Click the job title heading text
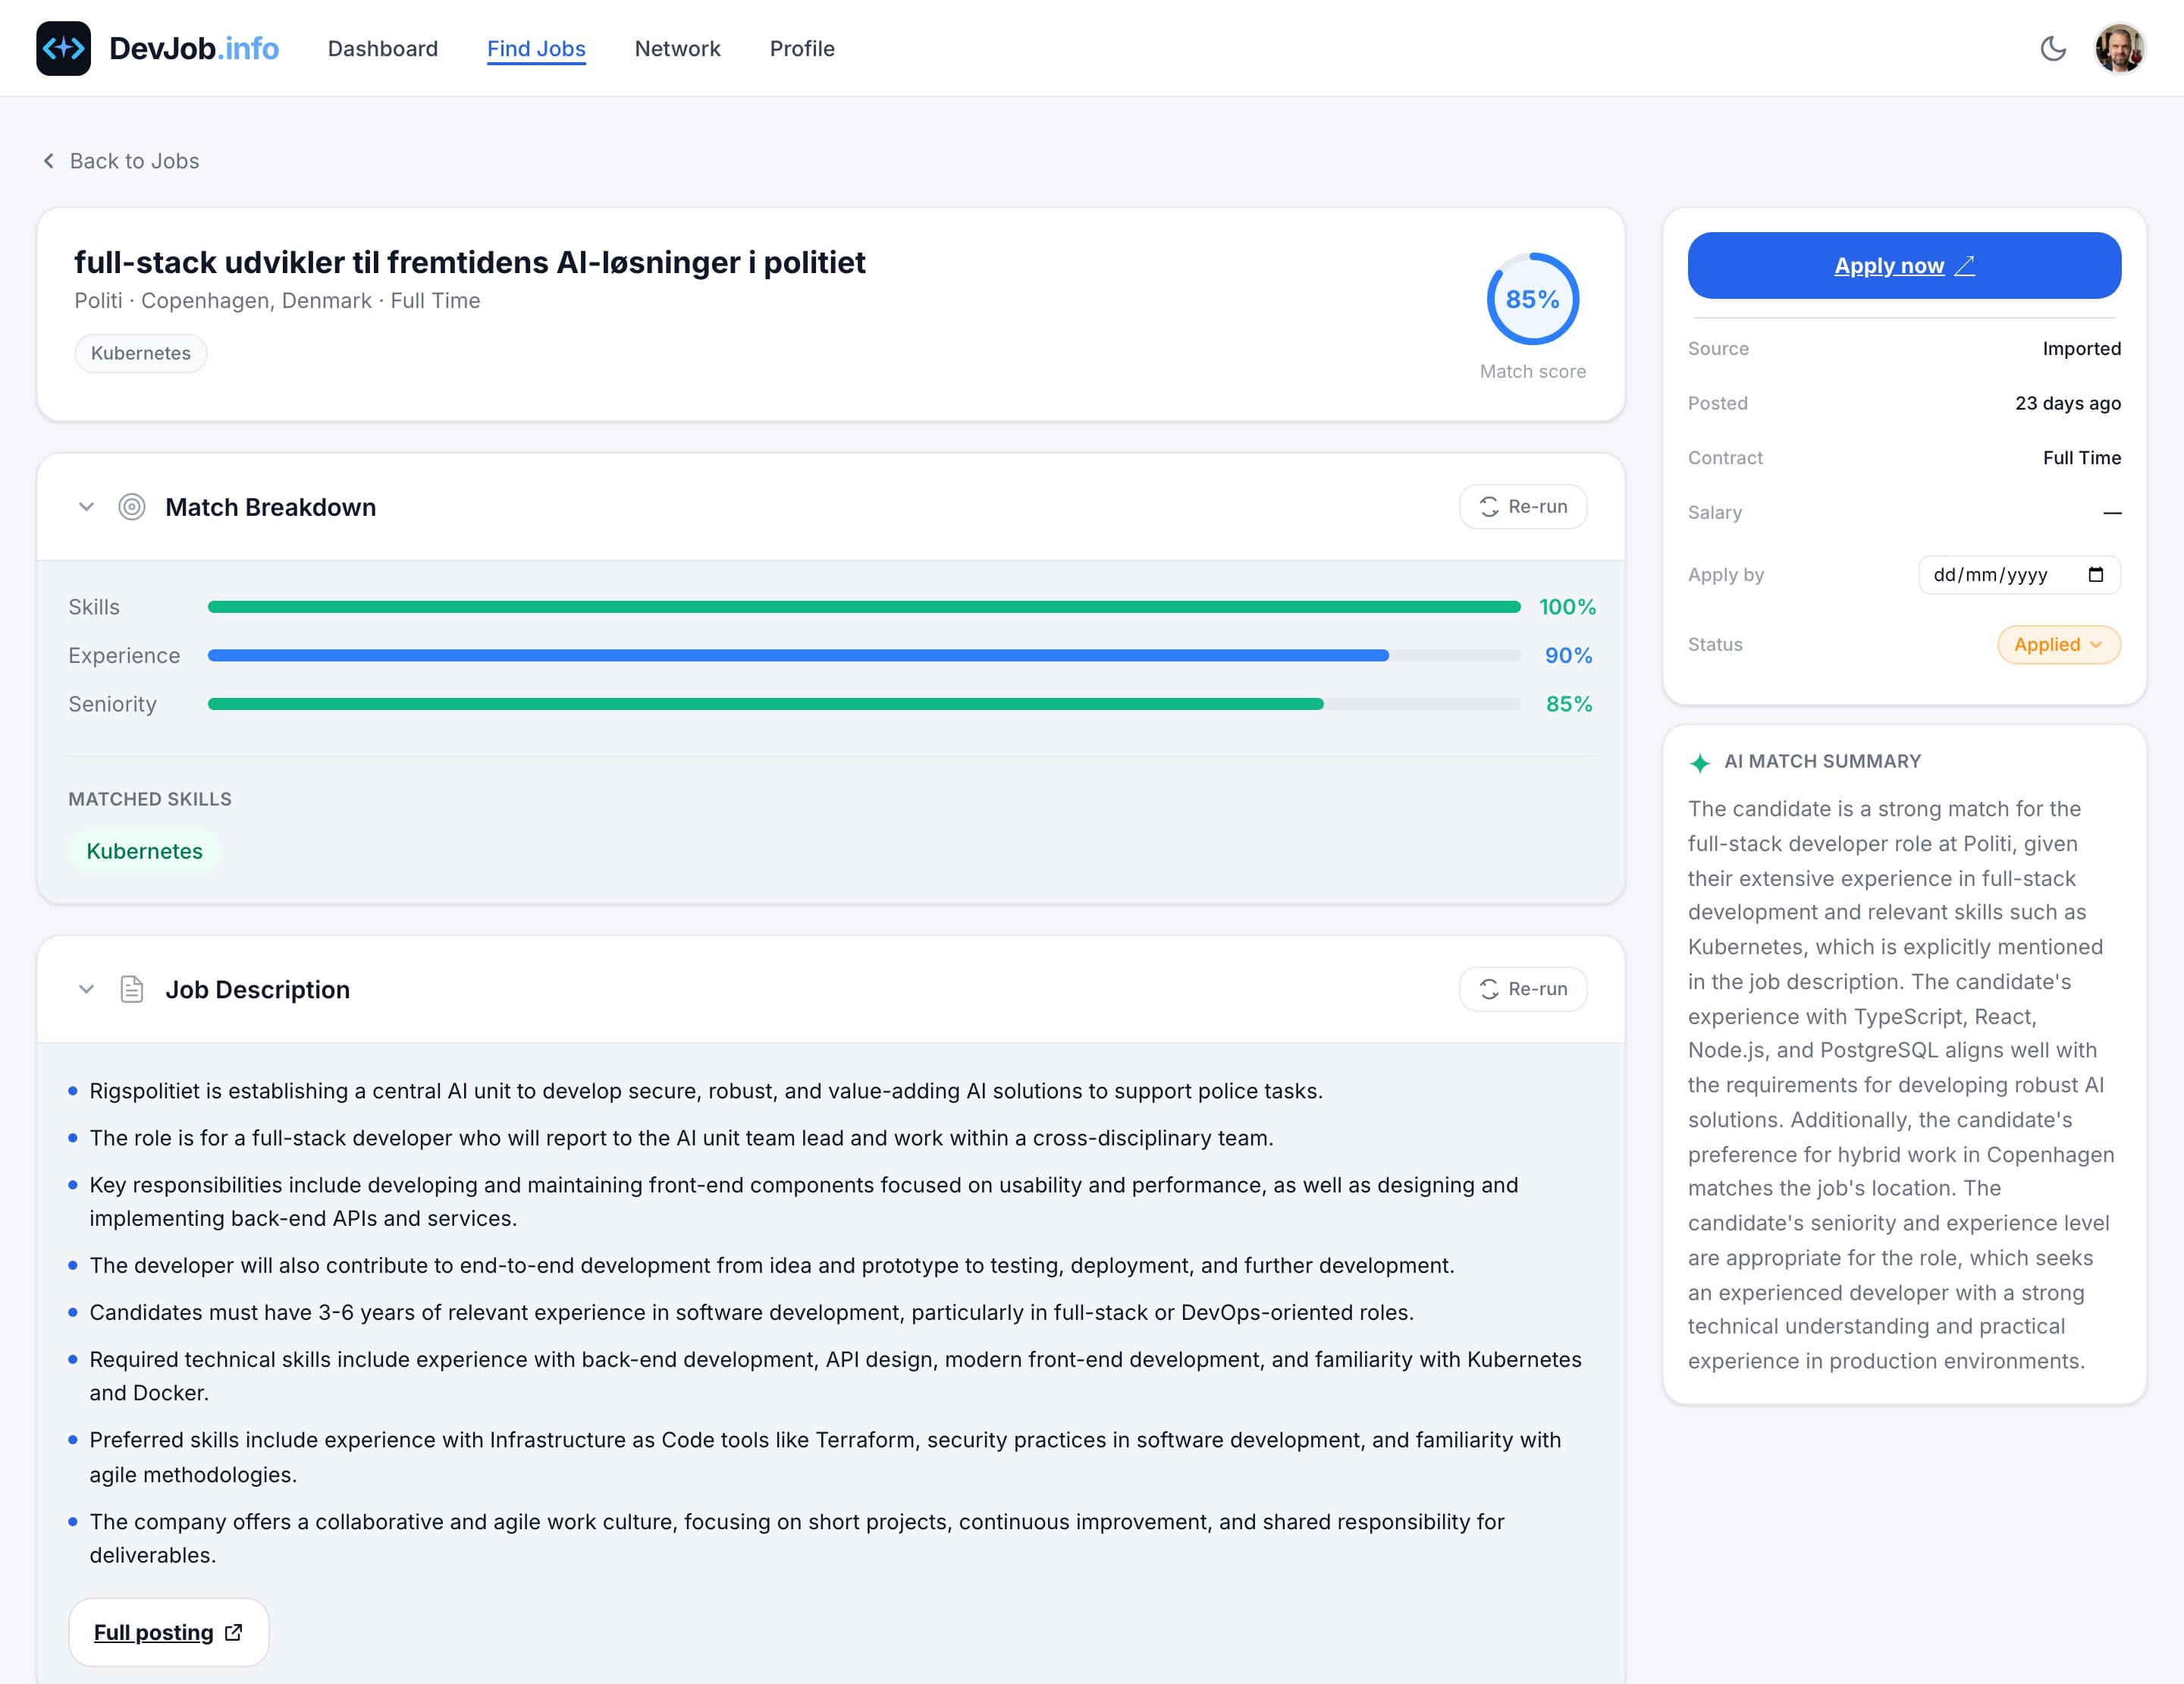The height and width of the screenshot is (1684, 2184). point(470,262)
